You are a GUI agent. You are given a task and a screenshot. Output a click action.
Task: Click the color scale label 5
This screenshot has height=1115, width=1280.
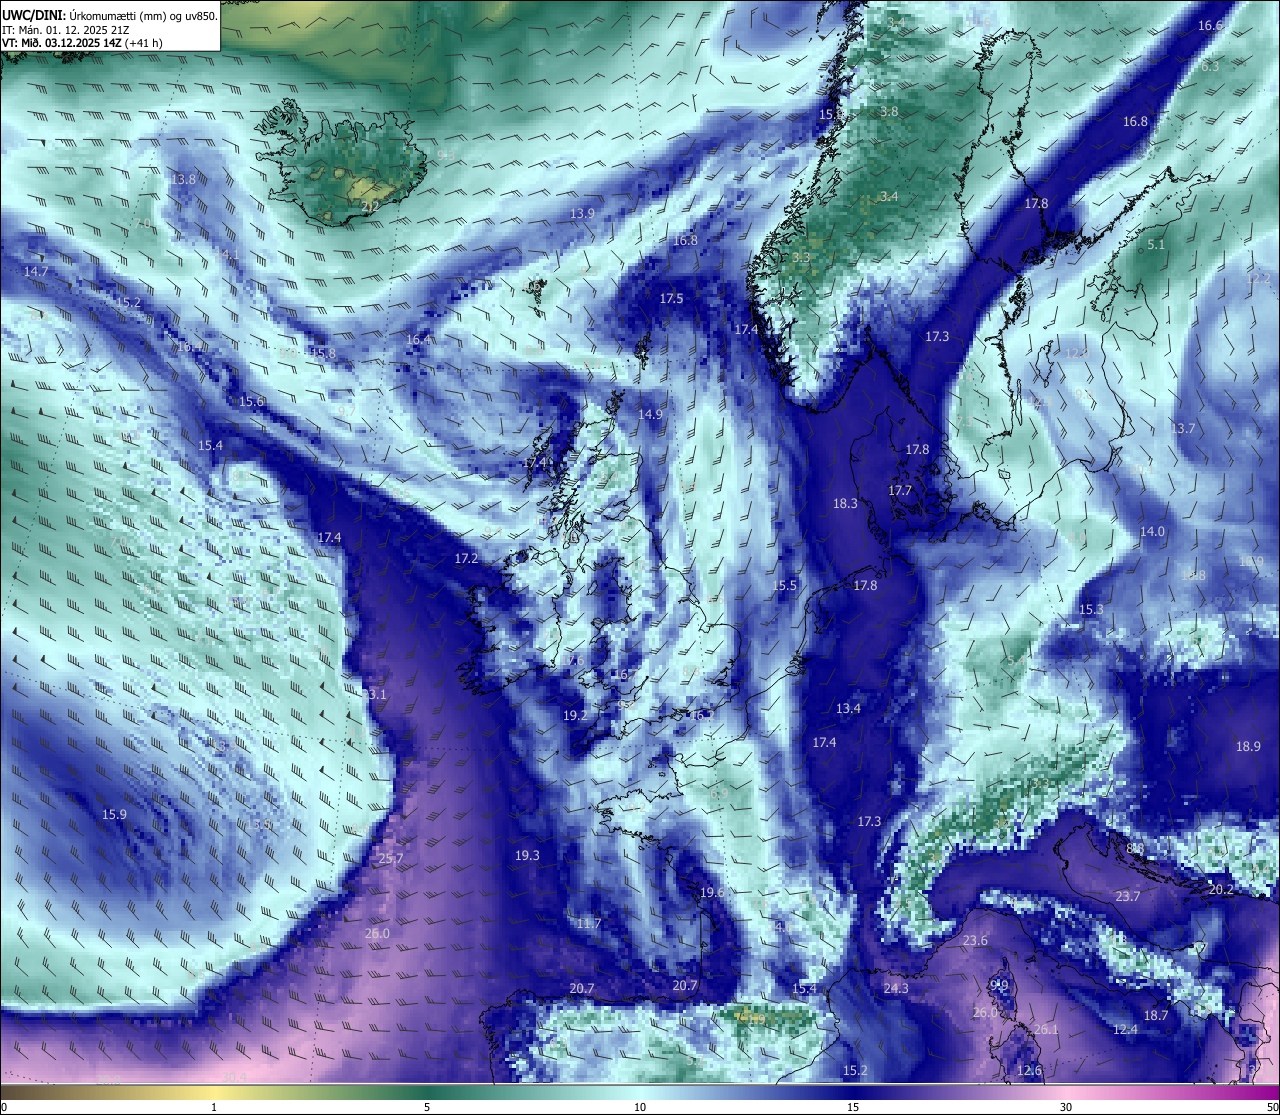pyautogui.click(x=427, y=1107)
